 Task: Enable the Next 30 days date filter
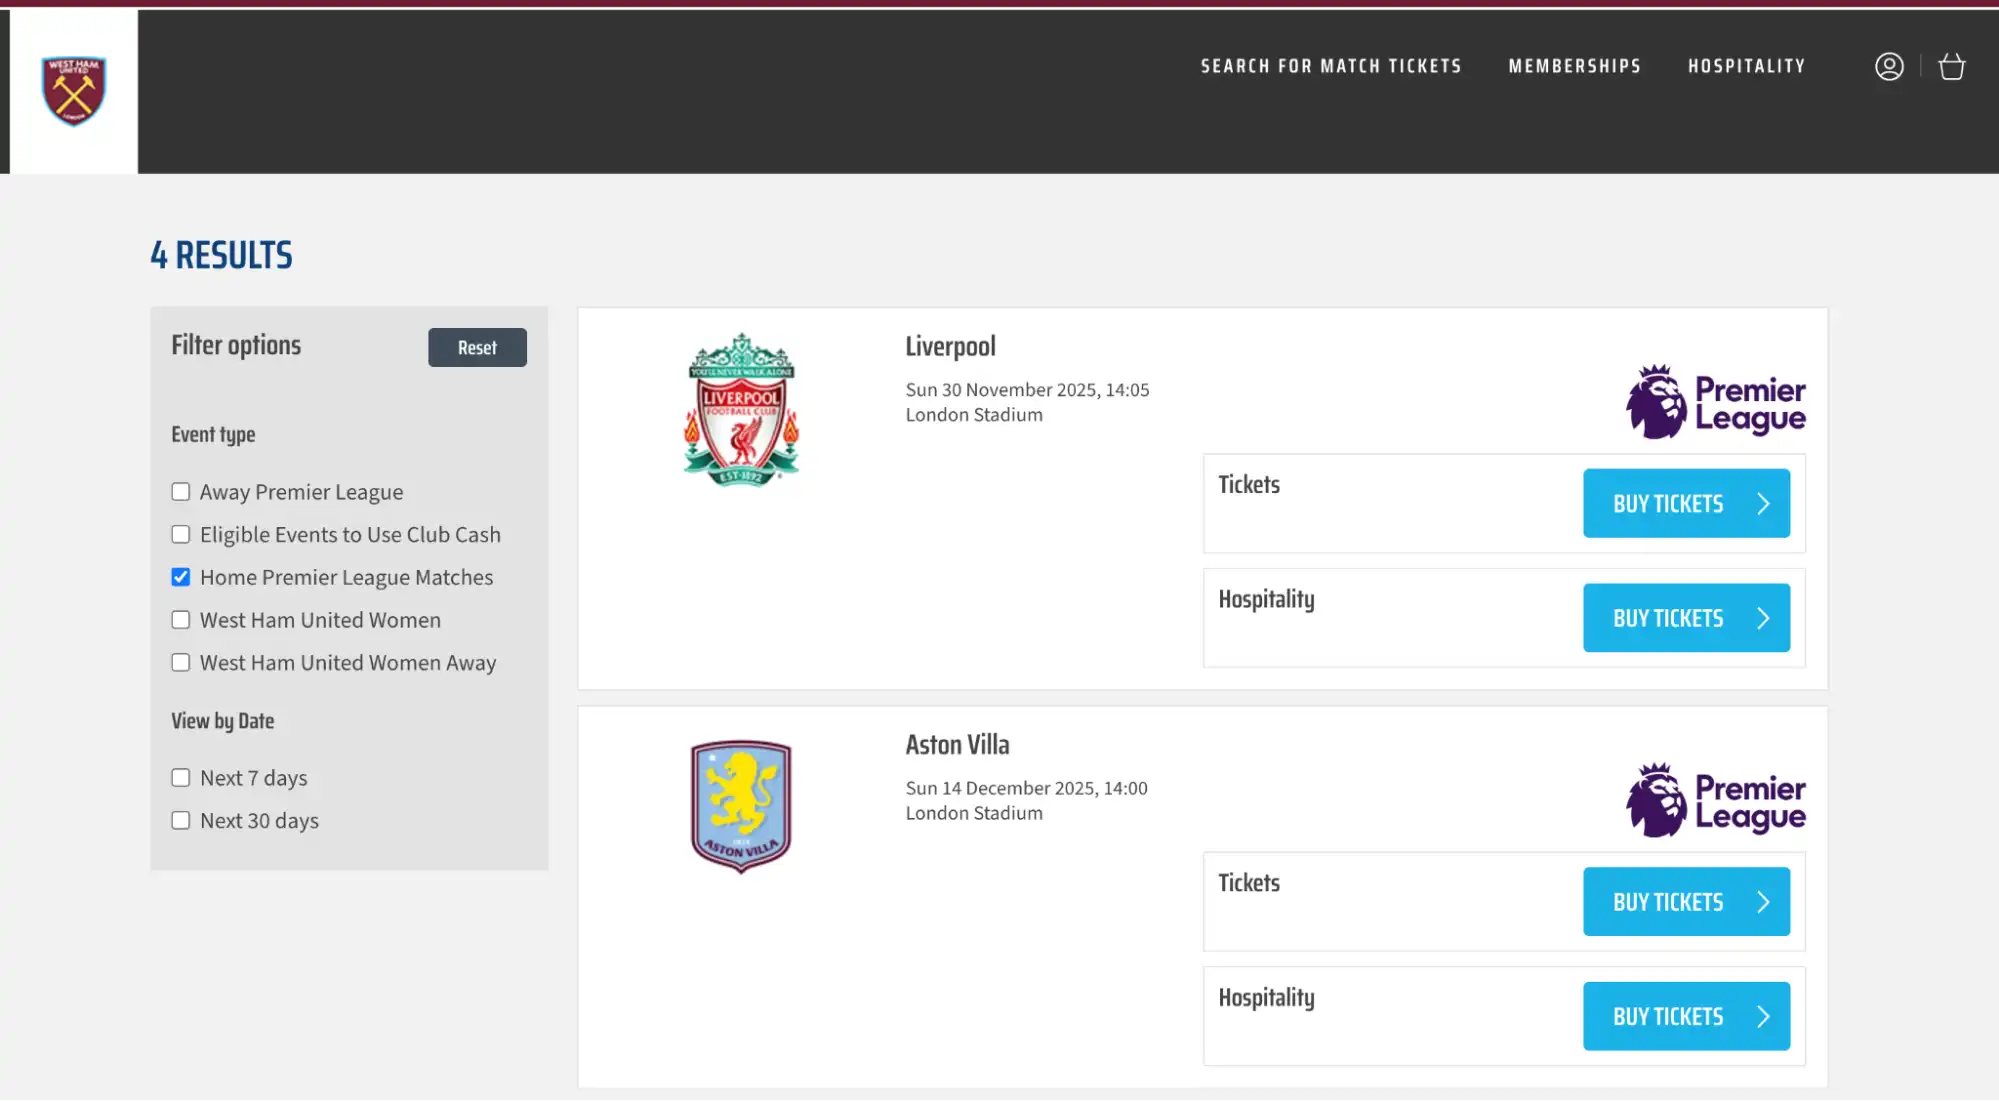tap(180, 820)
